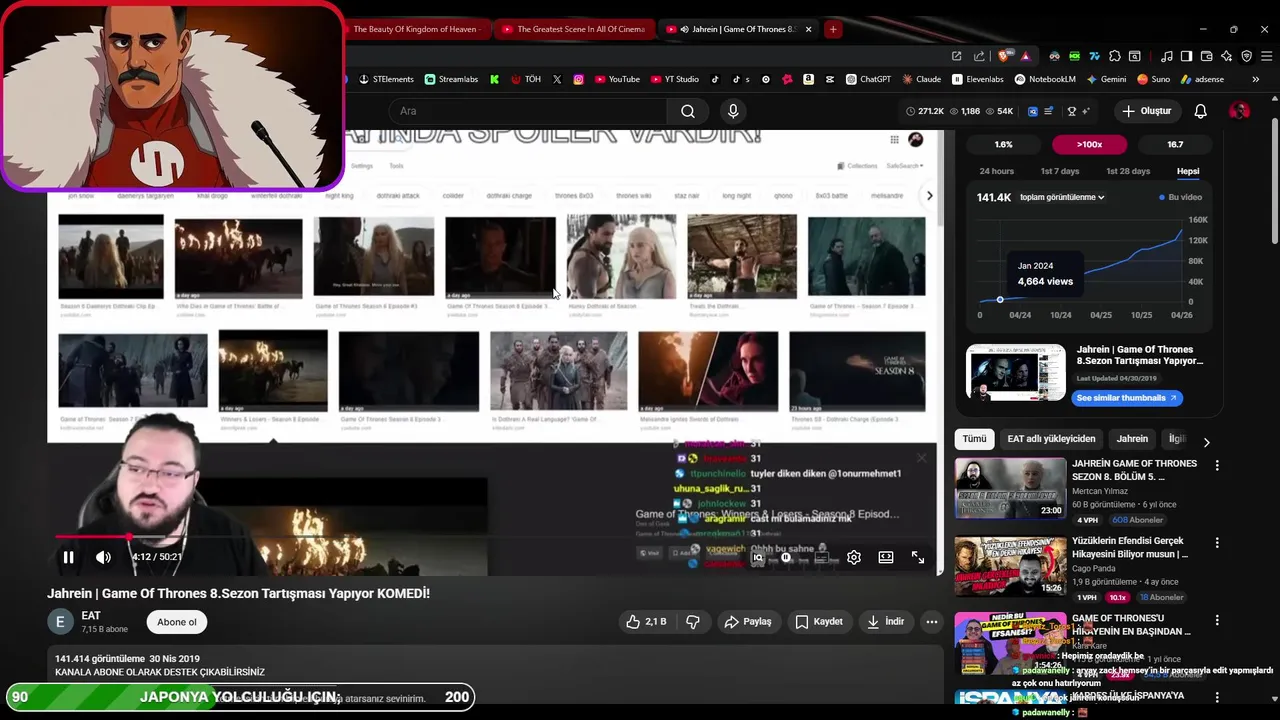Save video with Kaydet button
Image resolution: width=1280 pixels, height=720 pixels.
click(819, 622)
